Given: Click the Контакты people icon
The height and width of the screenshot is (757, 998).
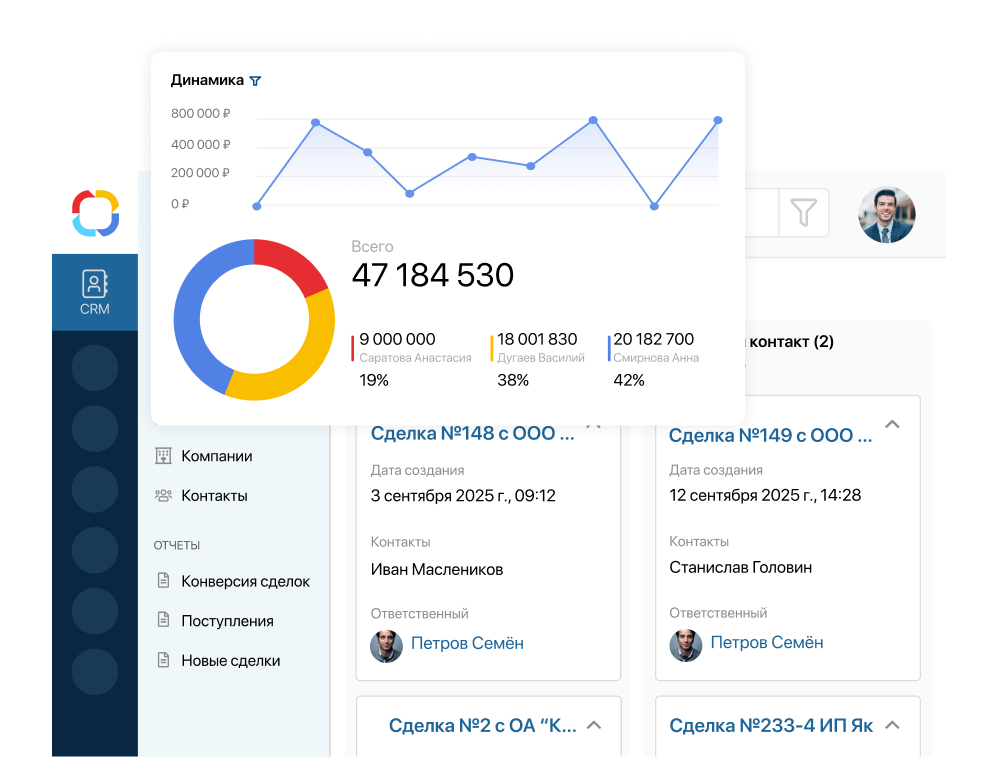Looking at the screenshot, I should (x=163, y=496).
